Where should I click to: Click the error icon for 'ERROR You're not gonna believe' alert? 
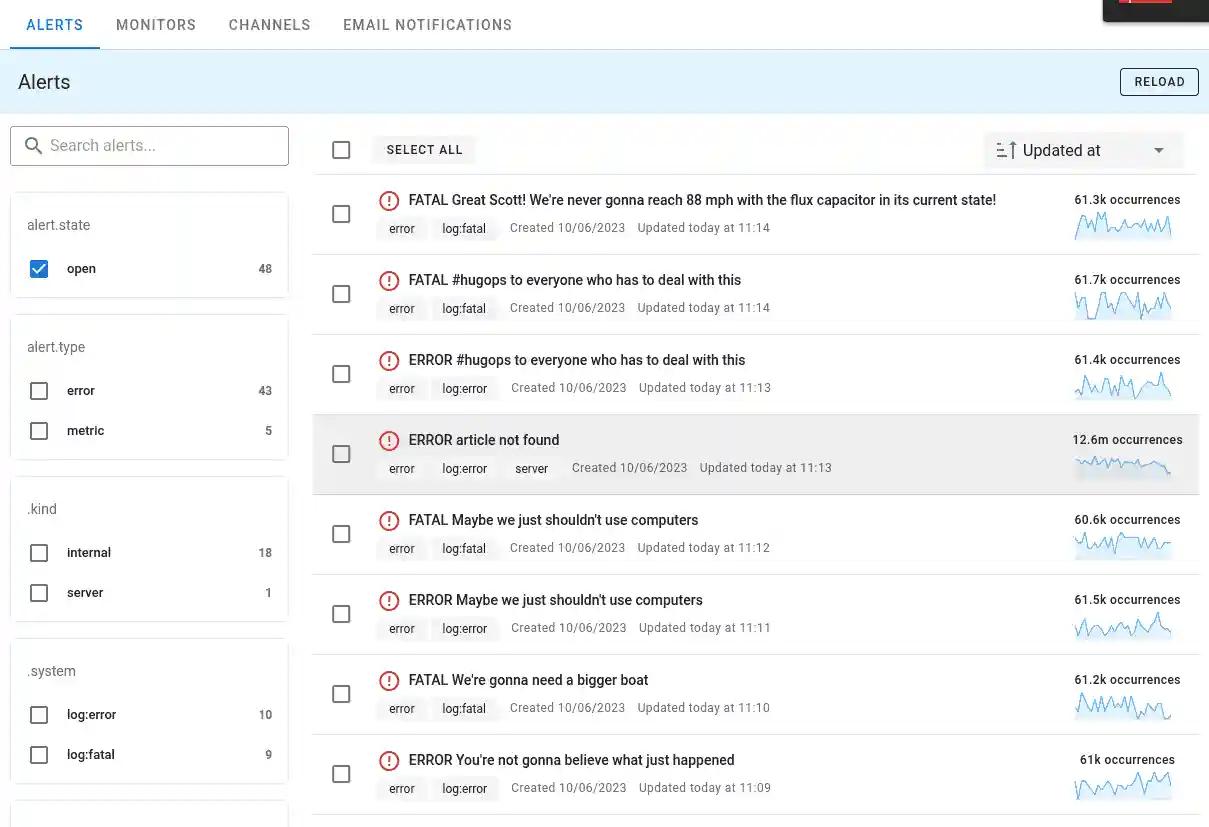[389, 761]
